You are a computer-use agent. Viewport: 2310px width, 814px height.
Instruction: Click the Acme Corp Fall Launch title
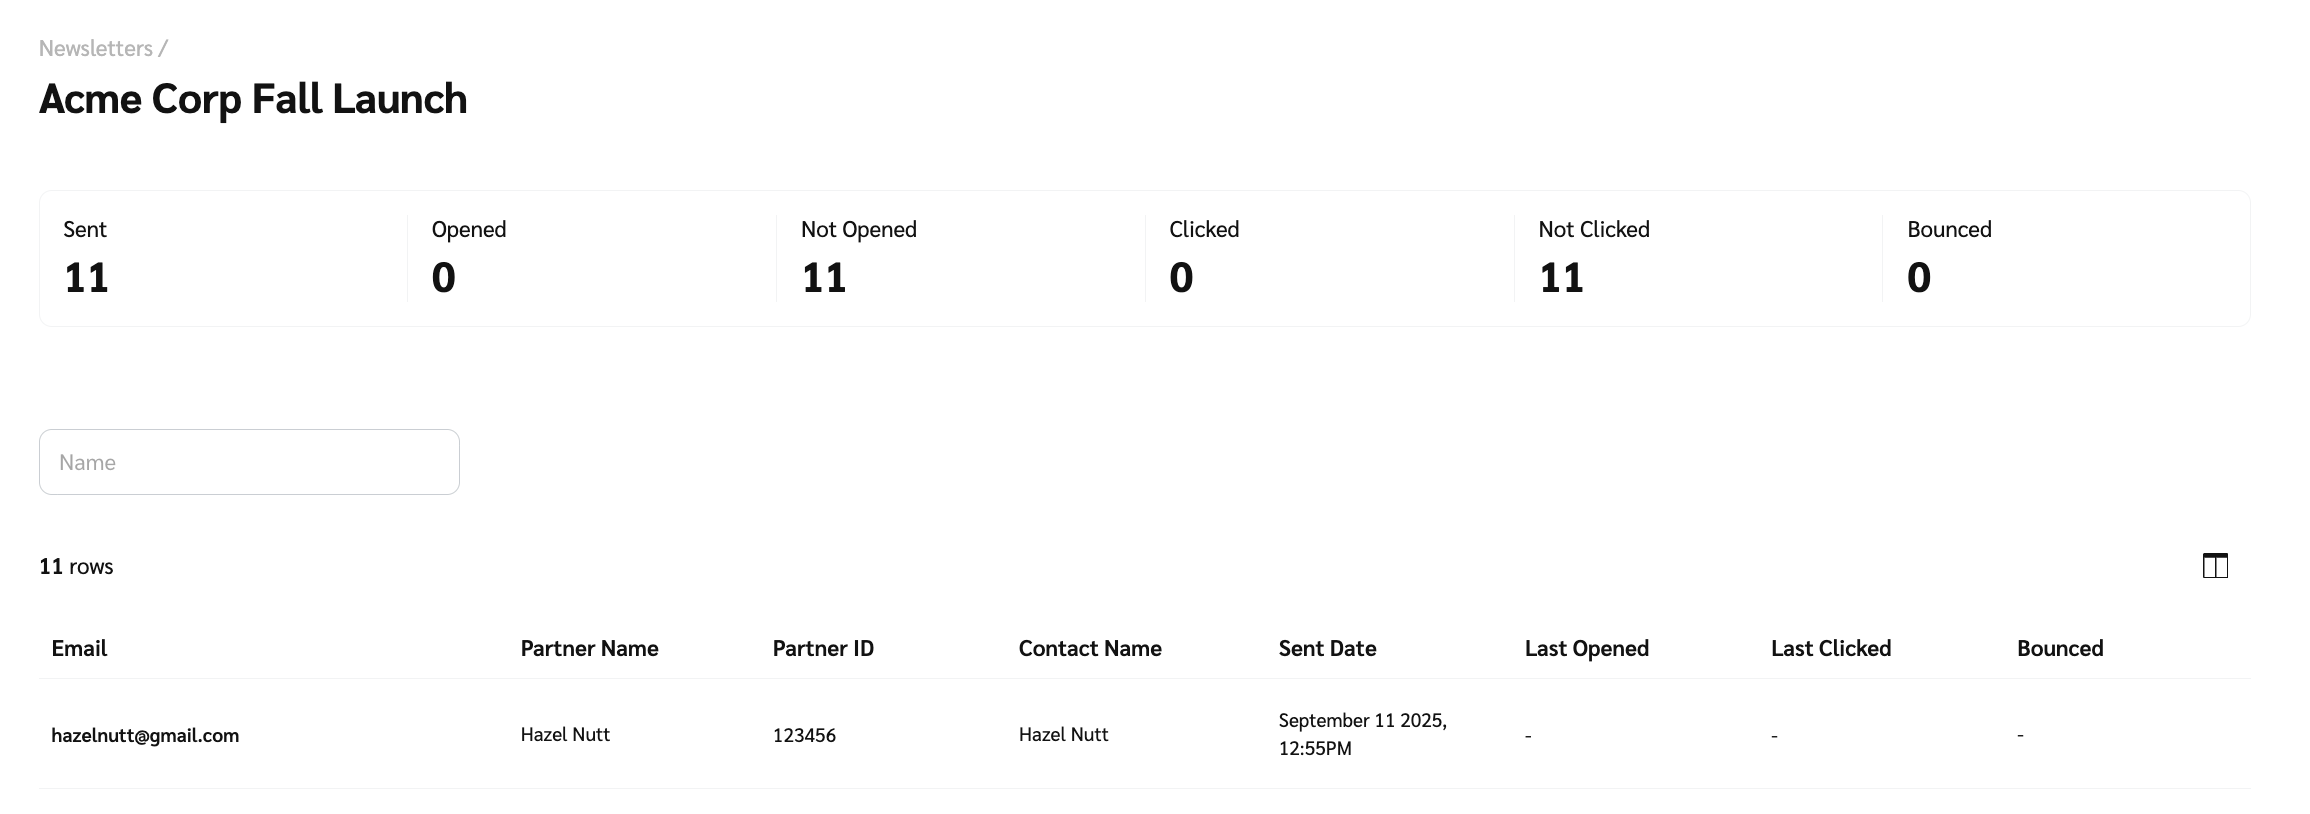253,98
